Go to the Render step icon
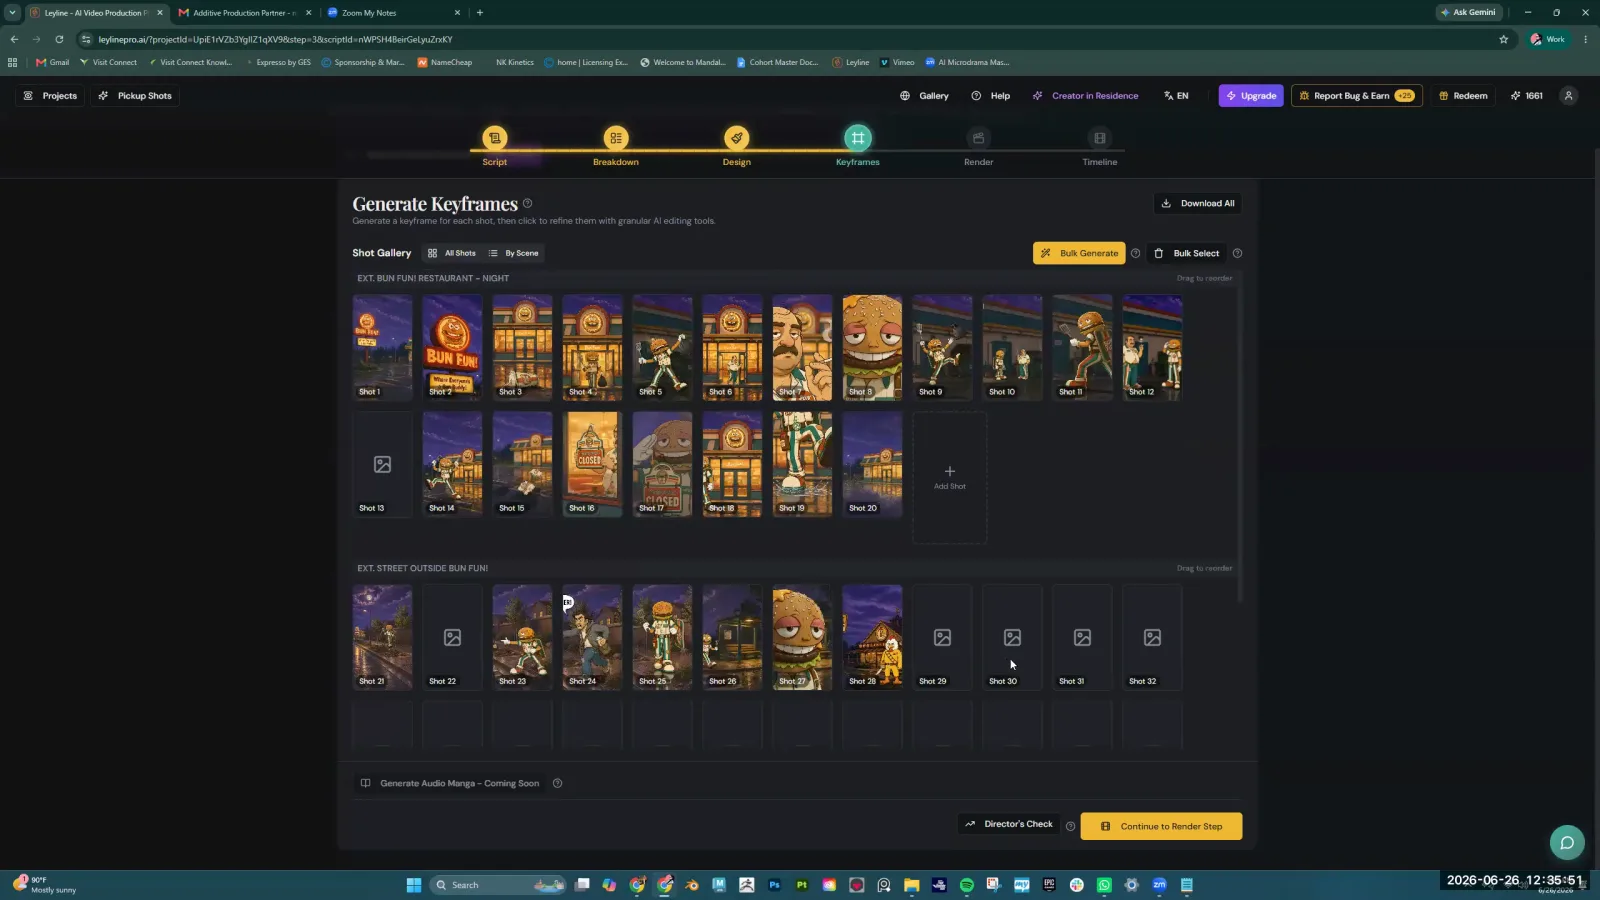The image size is (1600, 900). tap(978, 138)
